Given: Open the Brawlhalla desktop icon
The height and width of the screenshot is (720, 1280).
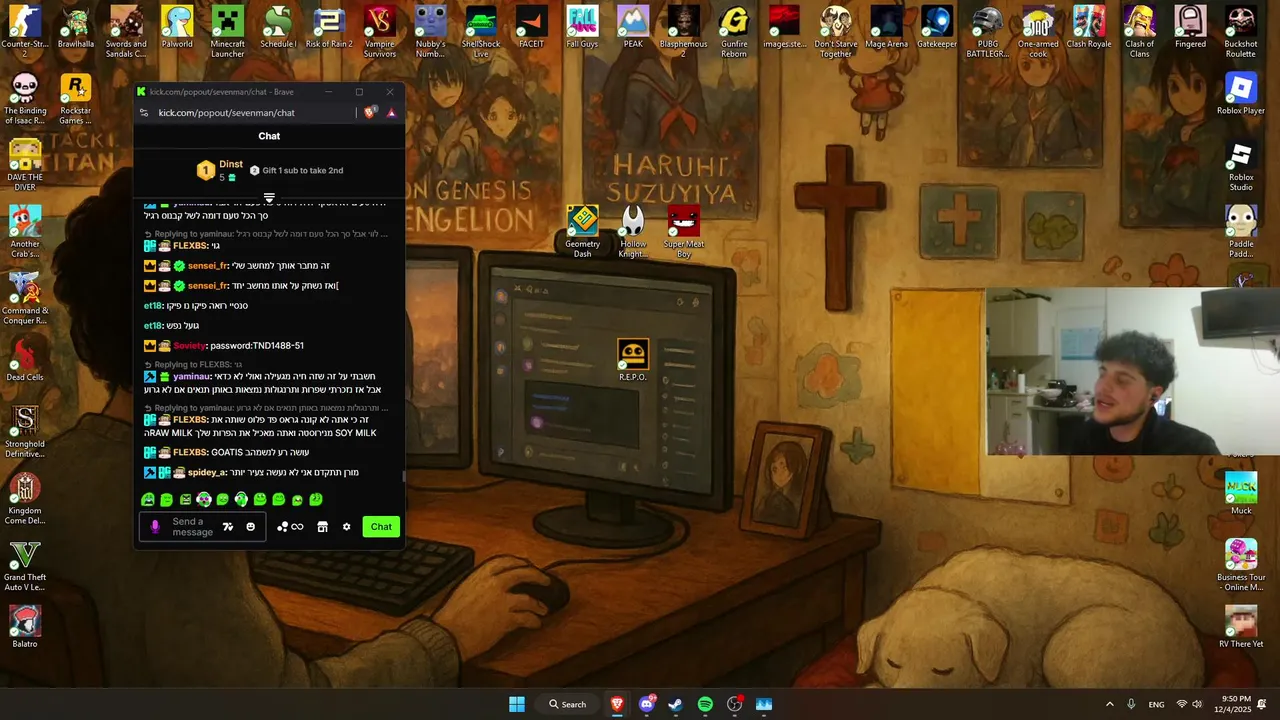Looking at the screenshot, I should coord(76,28).
